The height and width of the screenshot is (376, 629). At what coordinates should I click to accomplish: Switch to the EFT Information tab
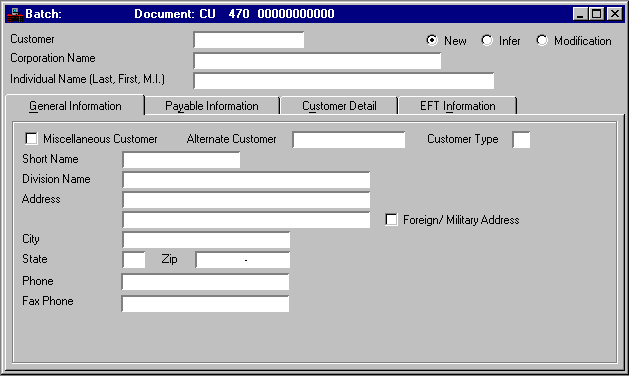point(457,106)
